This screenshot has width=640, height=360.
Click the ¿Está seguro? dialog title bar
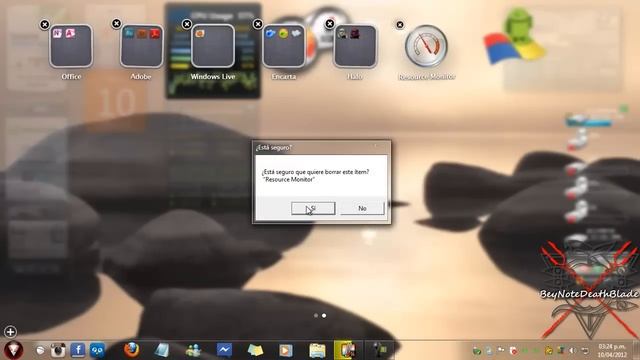[x=321, y=147]
